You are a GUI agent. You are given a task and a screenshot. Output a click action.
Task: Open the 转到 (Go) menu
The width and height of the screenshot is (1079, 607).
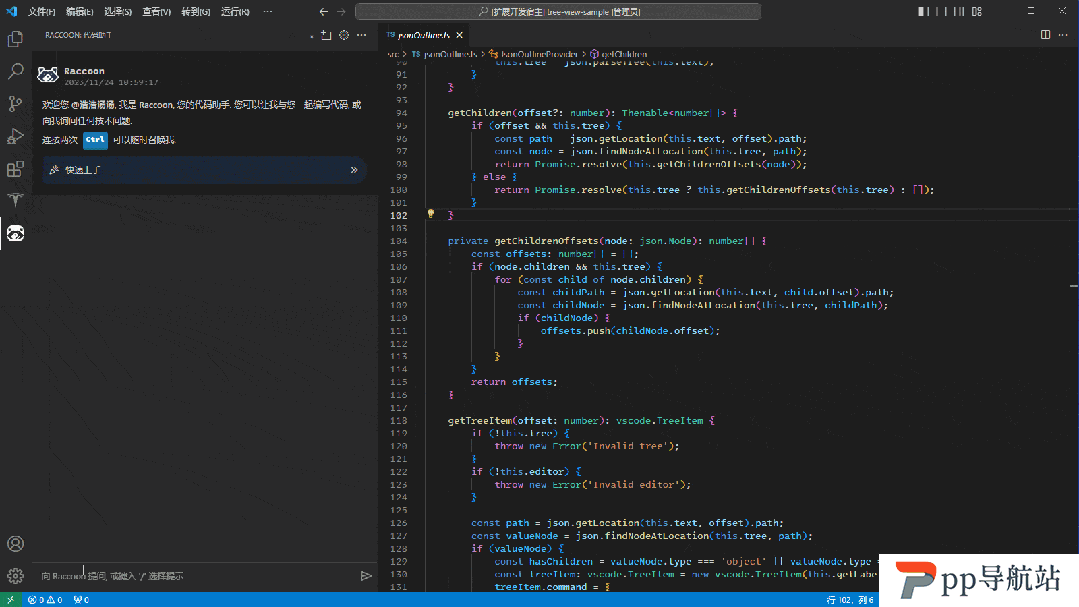196,12
